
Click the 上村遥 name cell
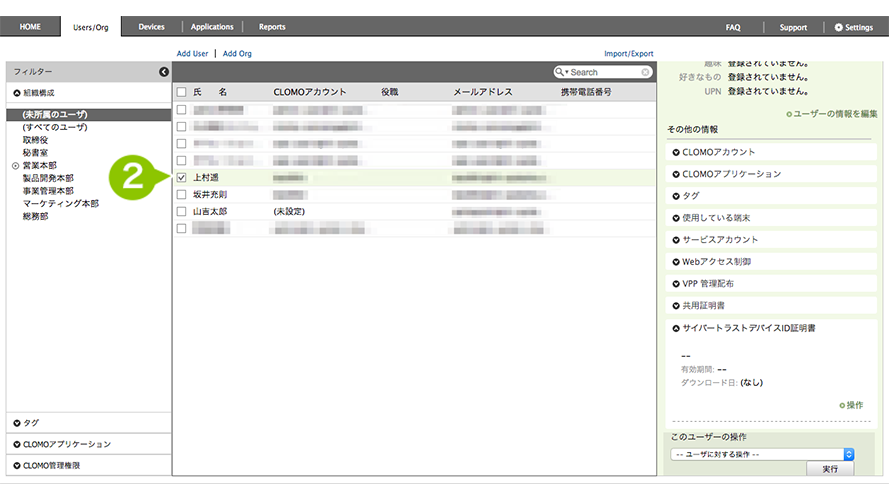[206, 177]
